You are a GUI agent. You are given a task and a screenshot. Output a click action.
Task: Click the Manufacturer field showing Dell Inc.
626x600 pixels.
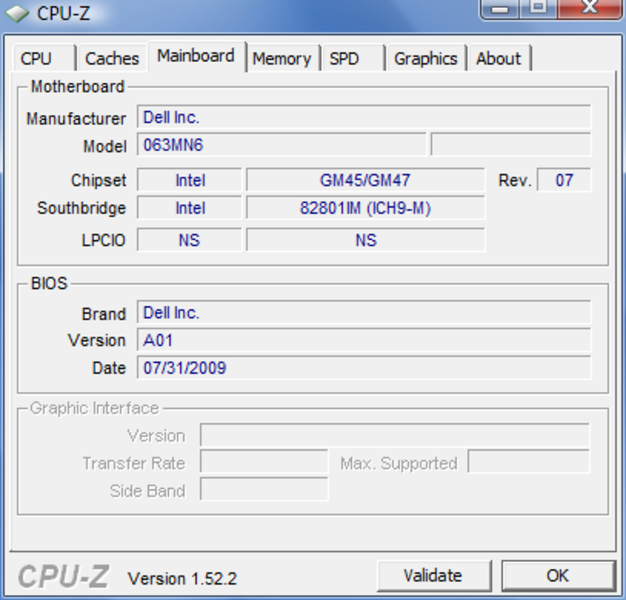point(363,117)
